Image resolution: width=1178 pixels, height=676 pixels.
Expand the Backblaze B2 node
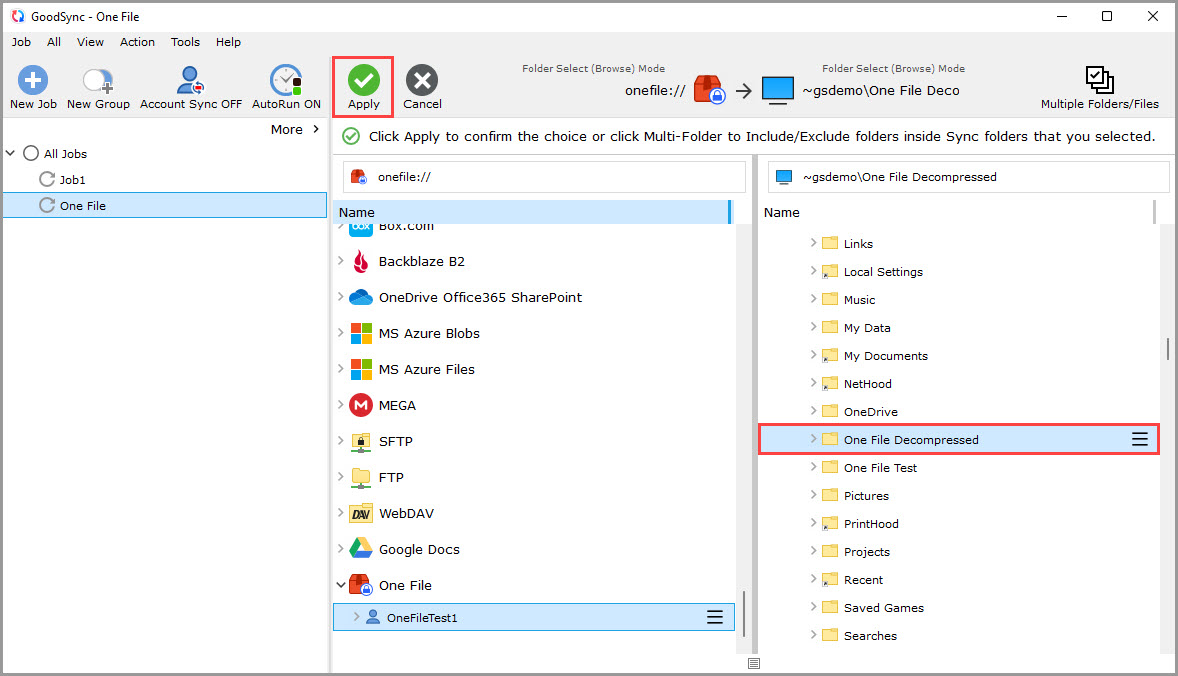(340, 261)
